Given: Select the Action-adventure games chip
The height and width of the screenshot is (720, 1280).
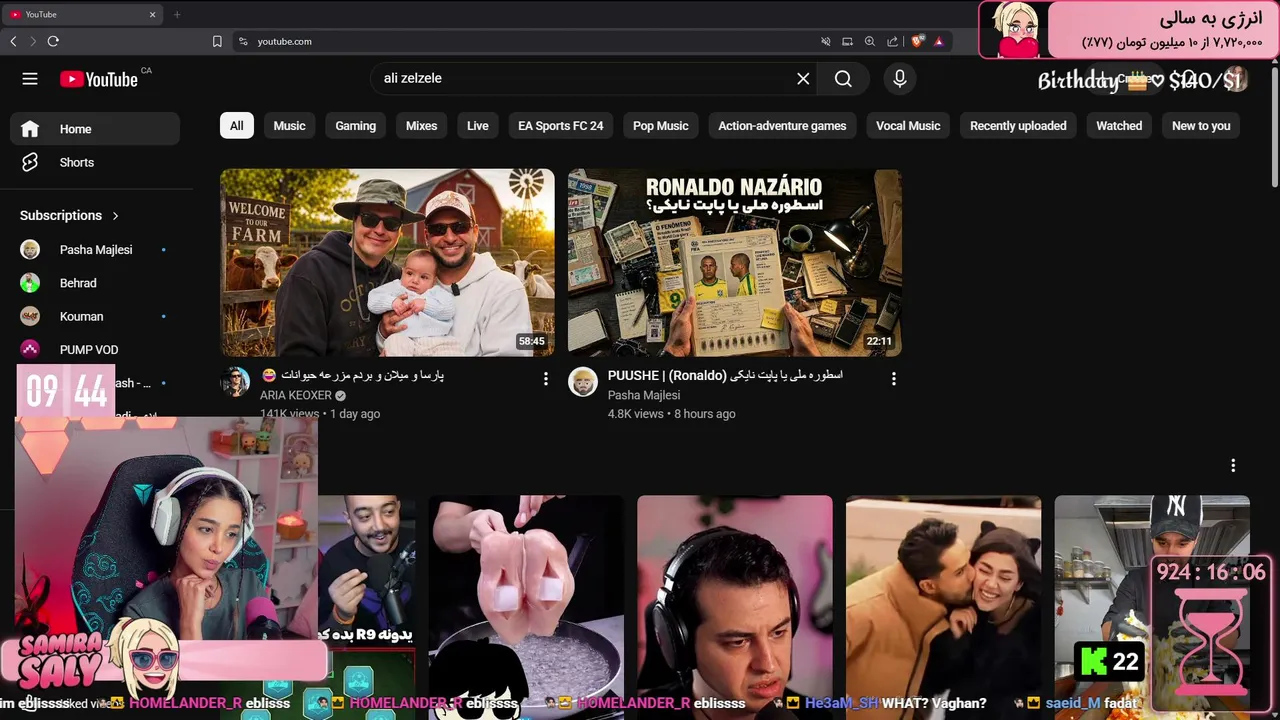Looking at the screenshot, I should 782,126.
